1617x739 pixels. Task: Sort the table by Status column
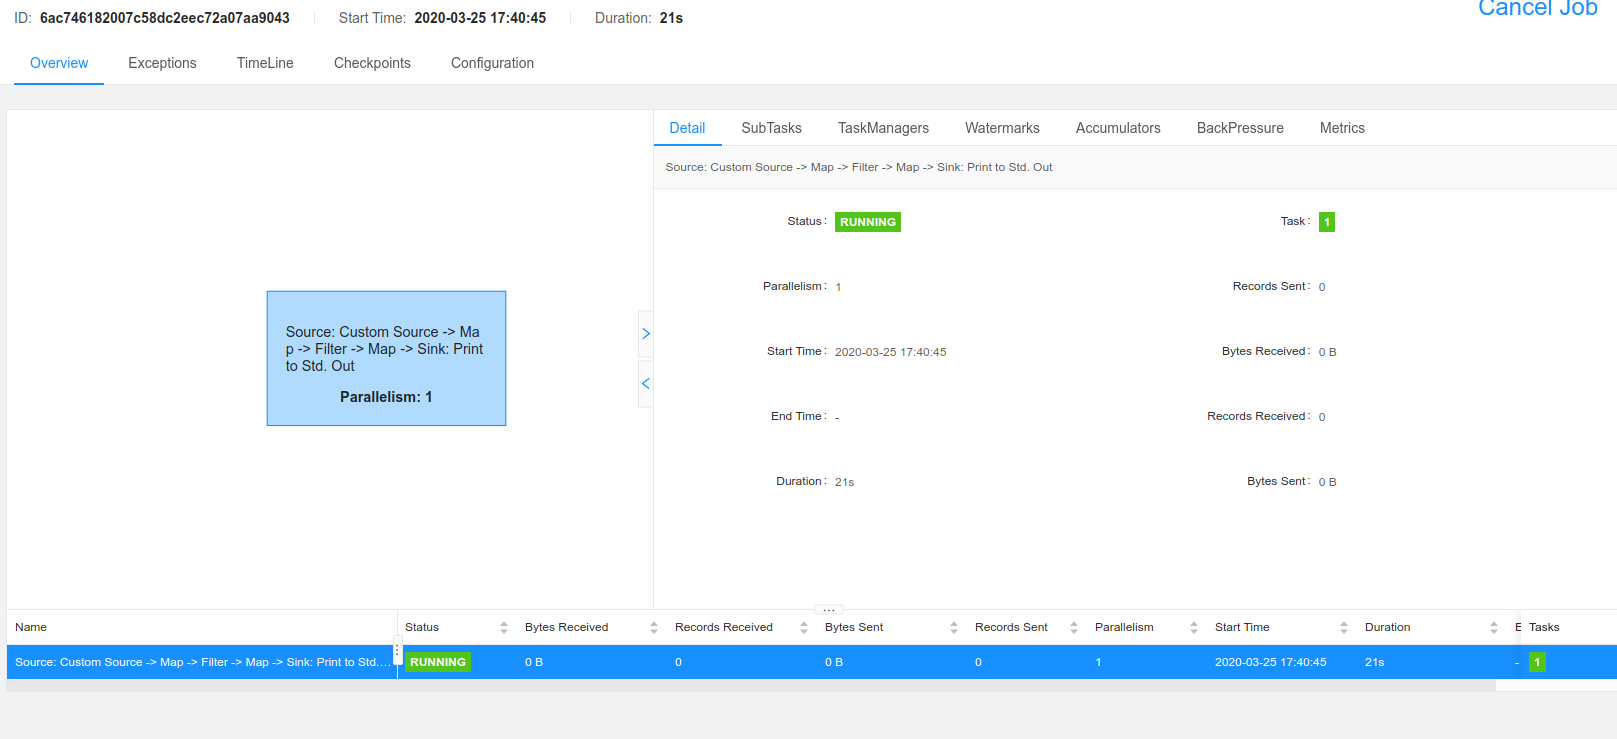(504, 628)
